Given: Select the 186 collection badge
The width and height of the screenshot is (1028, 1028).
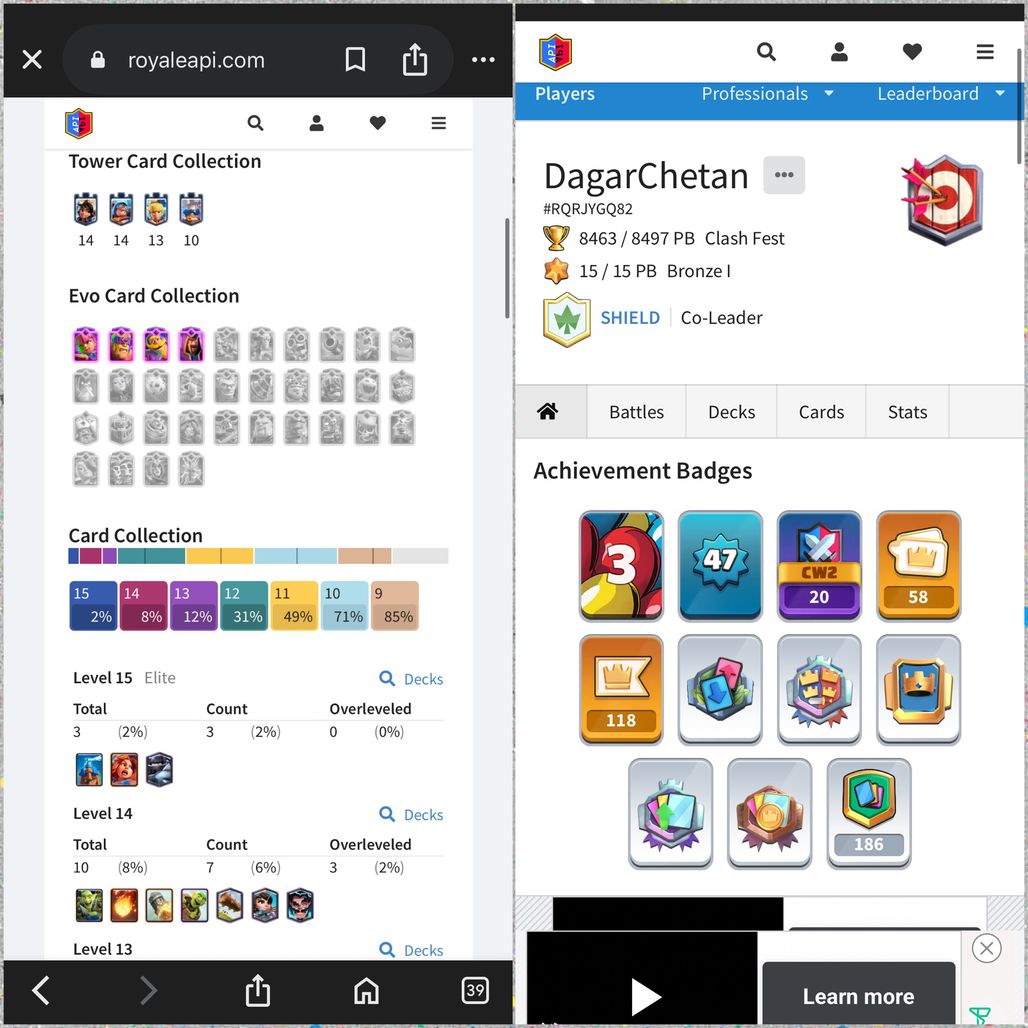Looking at the screenshot, I should tap(869, 814).
